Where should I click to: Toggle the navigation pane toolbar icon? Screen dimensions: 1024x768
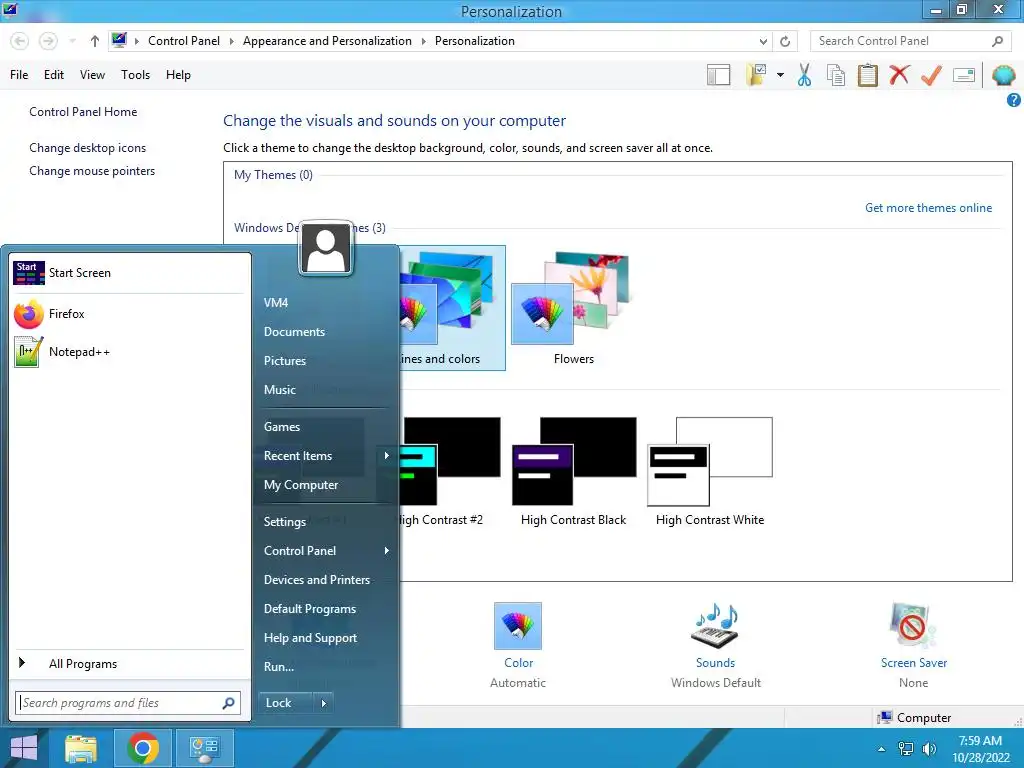(x=718, y=75)
